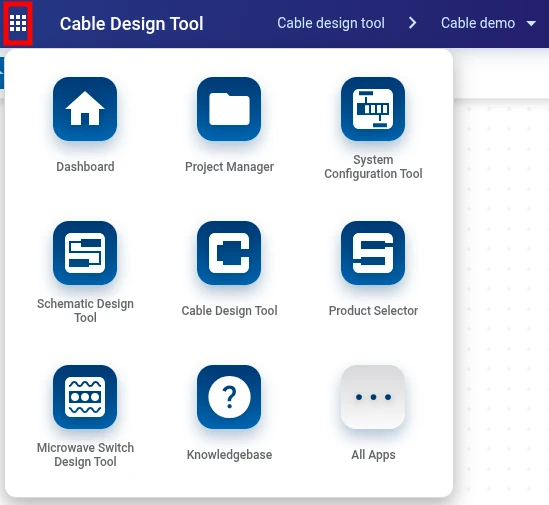This screenshot has width=549, height=505.
Task: Open the Cable demo project selector
Action: point(488,23)
